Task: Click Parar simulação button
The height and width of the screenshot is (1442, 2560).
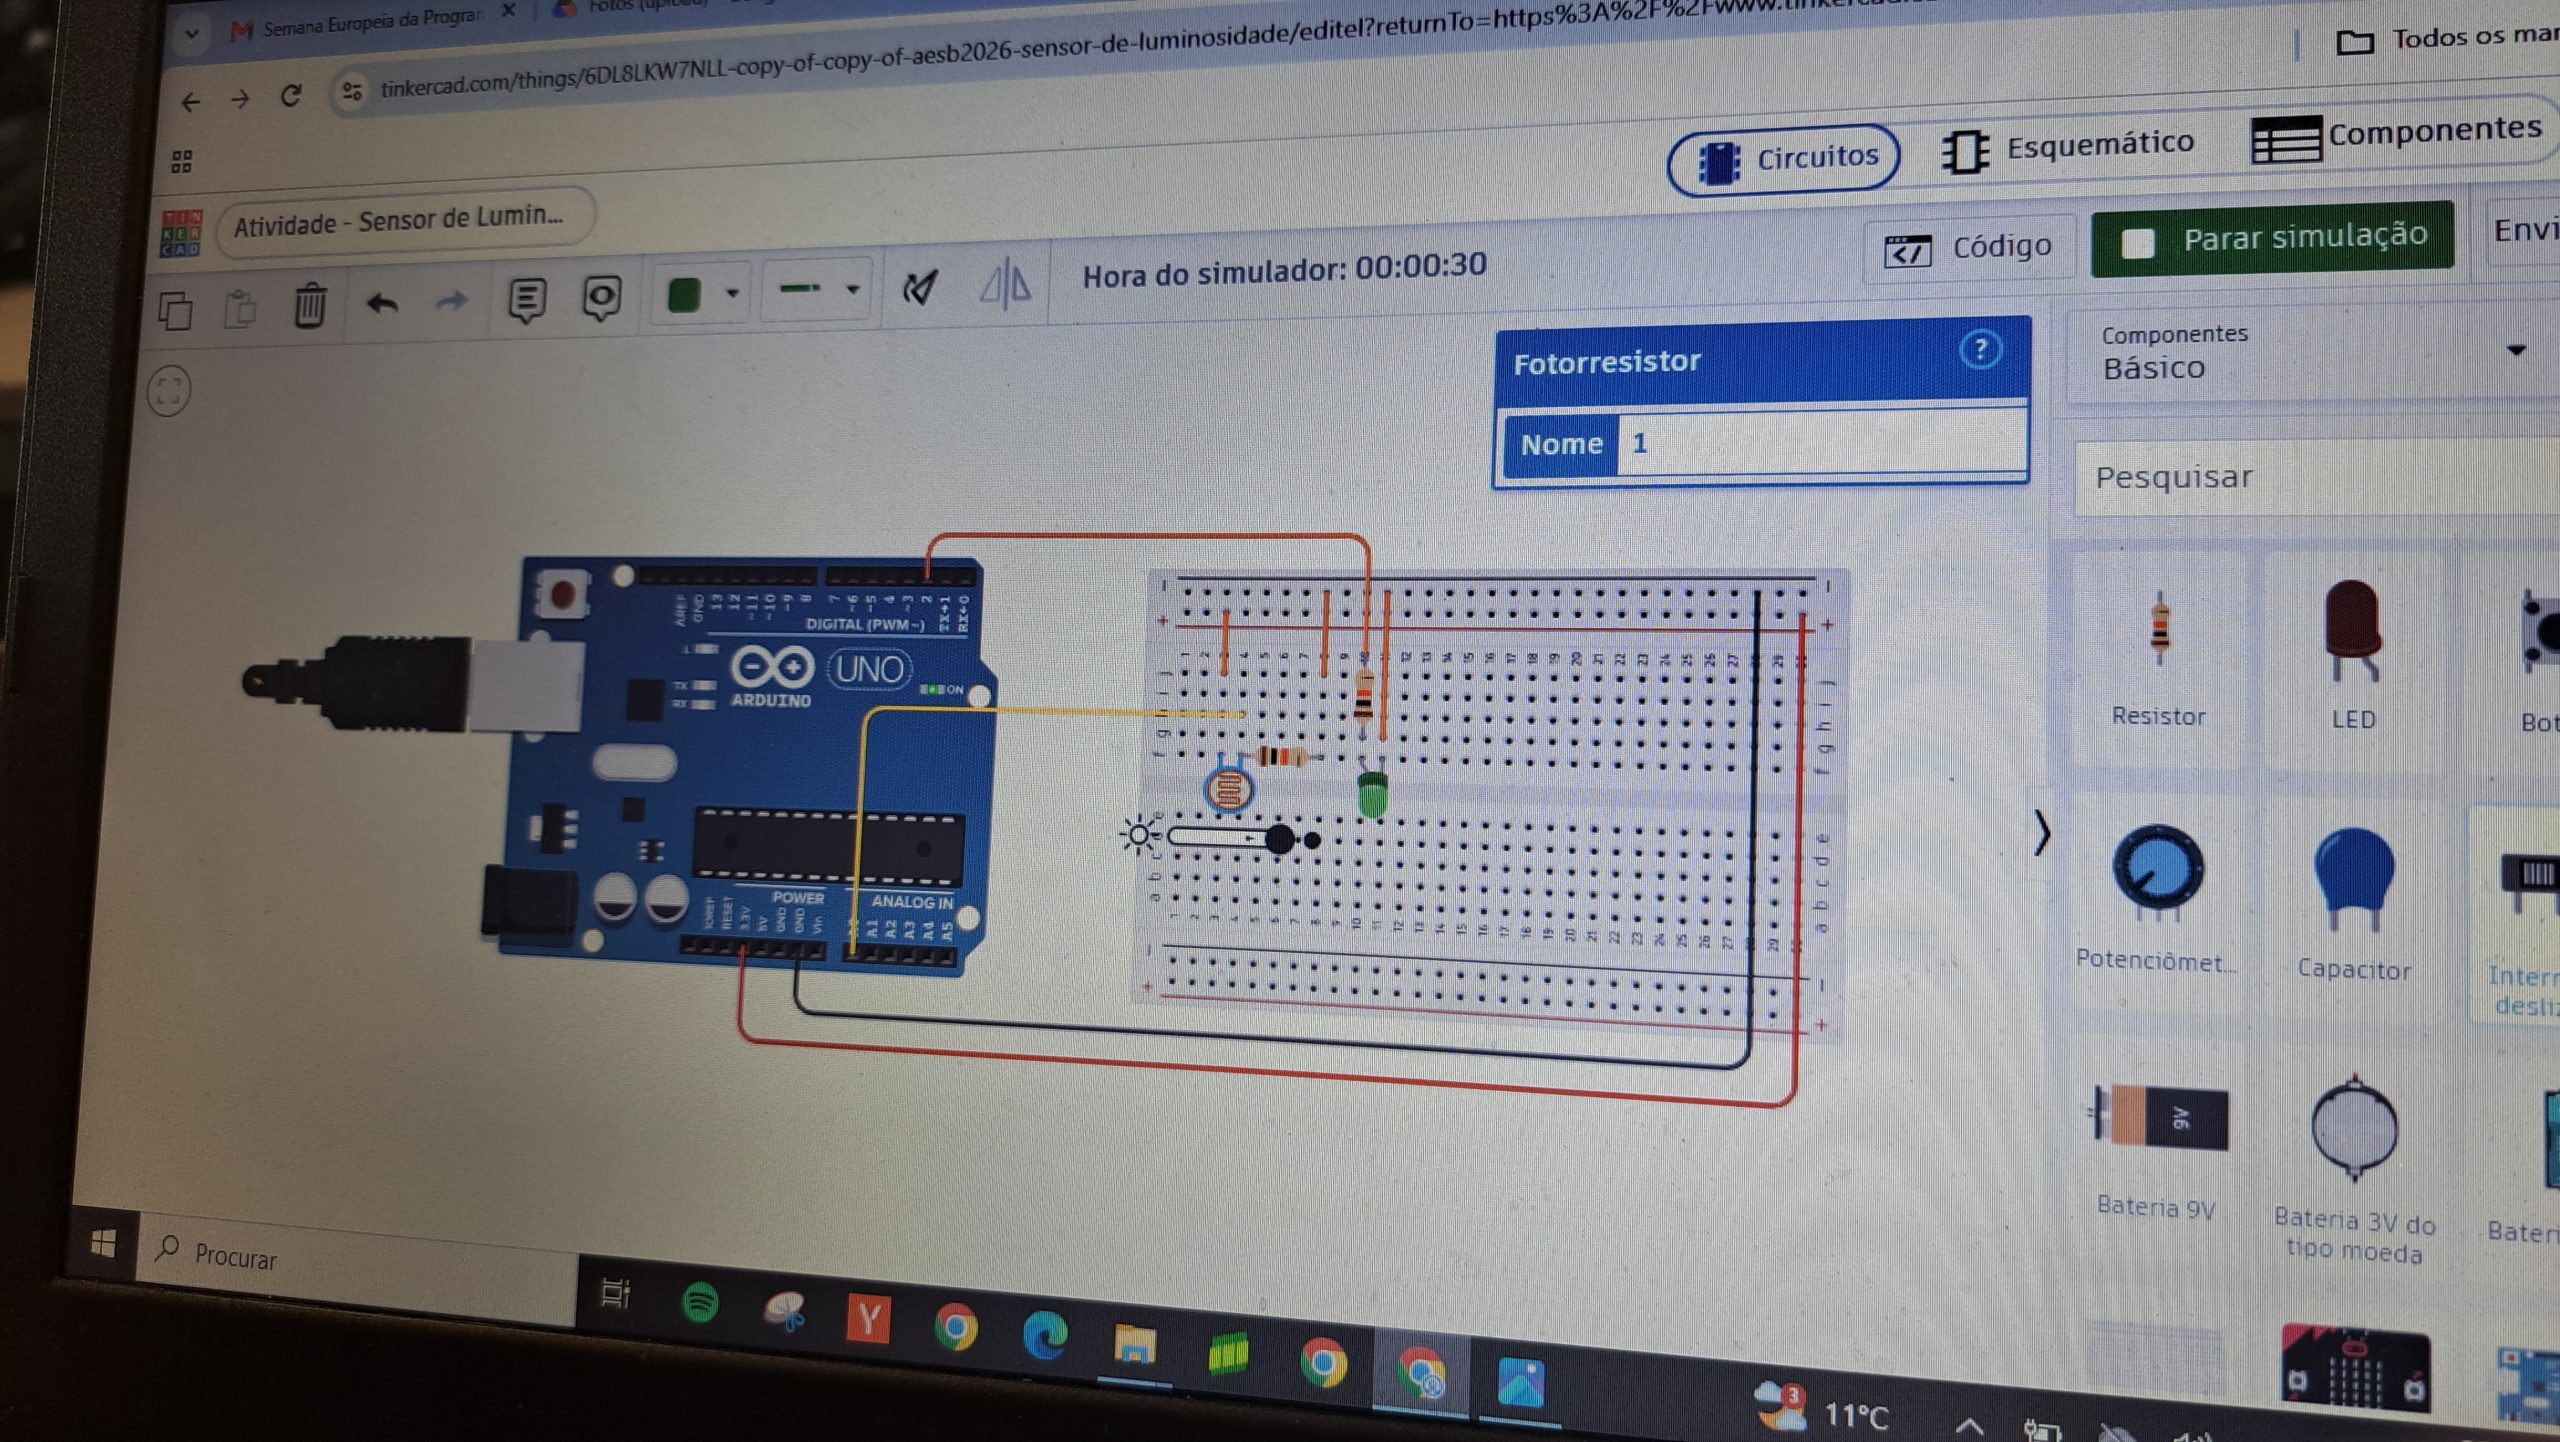Action: click(x=2273, y=239)
